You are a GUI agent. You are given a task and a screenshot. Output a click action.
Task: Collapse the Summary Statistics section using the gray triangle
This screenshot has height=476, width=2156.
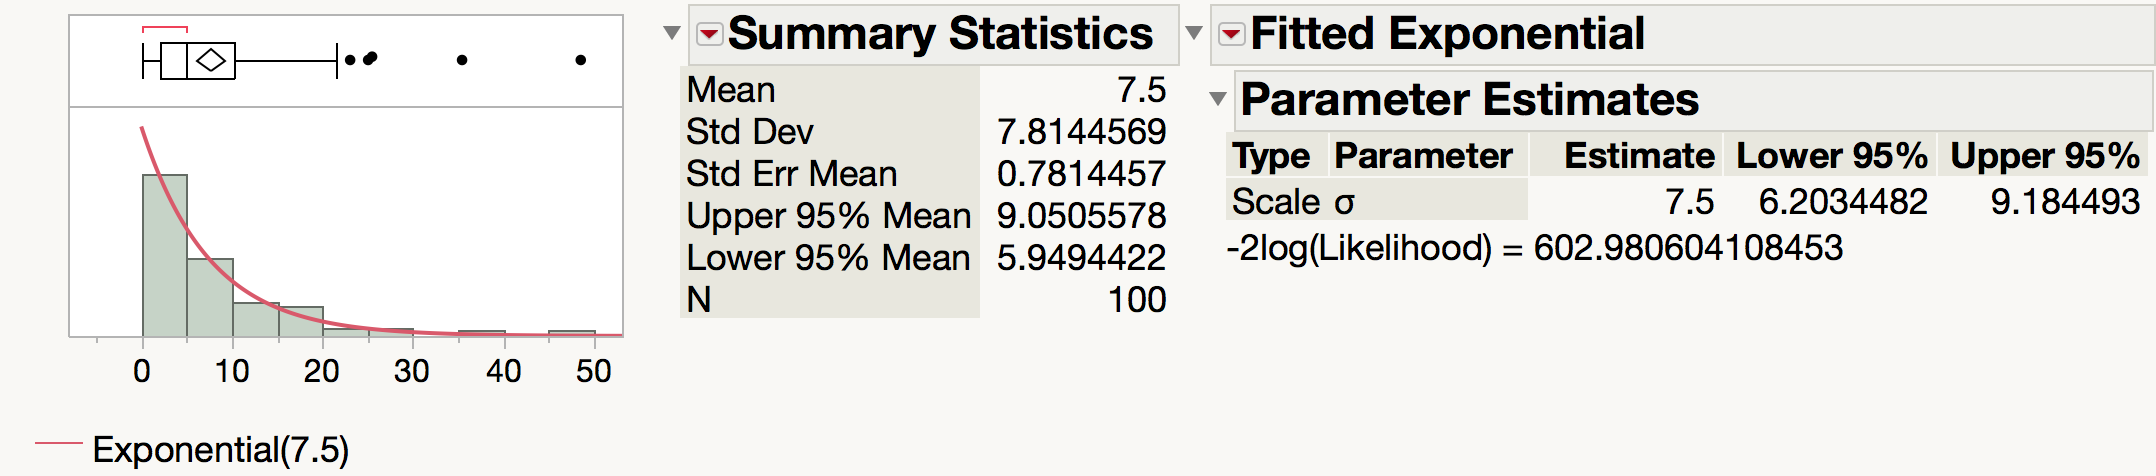[x=672, y=33]
